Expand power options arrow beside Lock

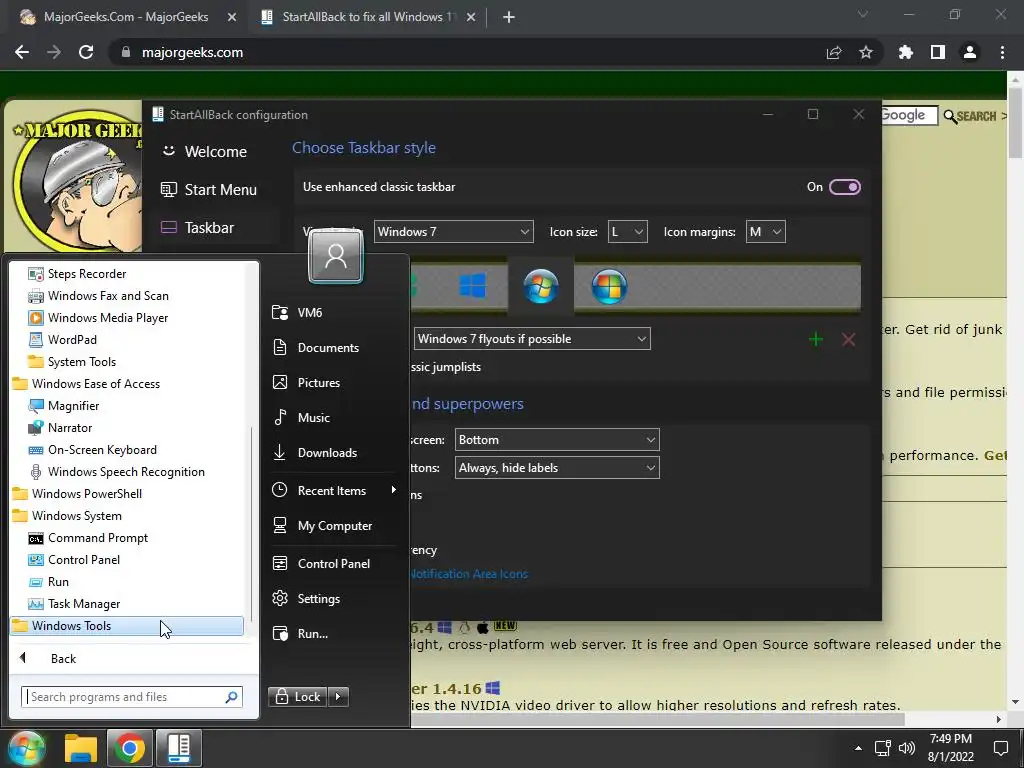point(338,697)
